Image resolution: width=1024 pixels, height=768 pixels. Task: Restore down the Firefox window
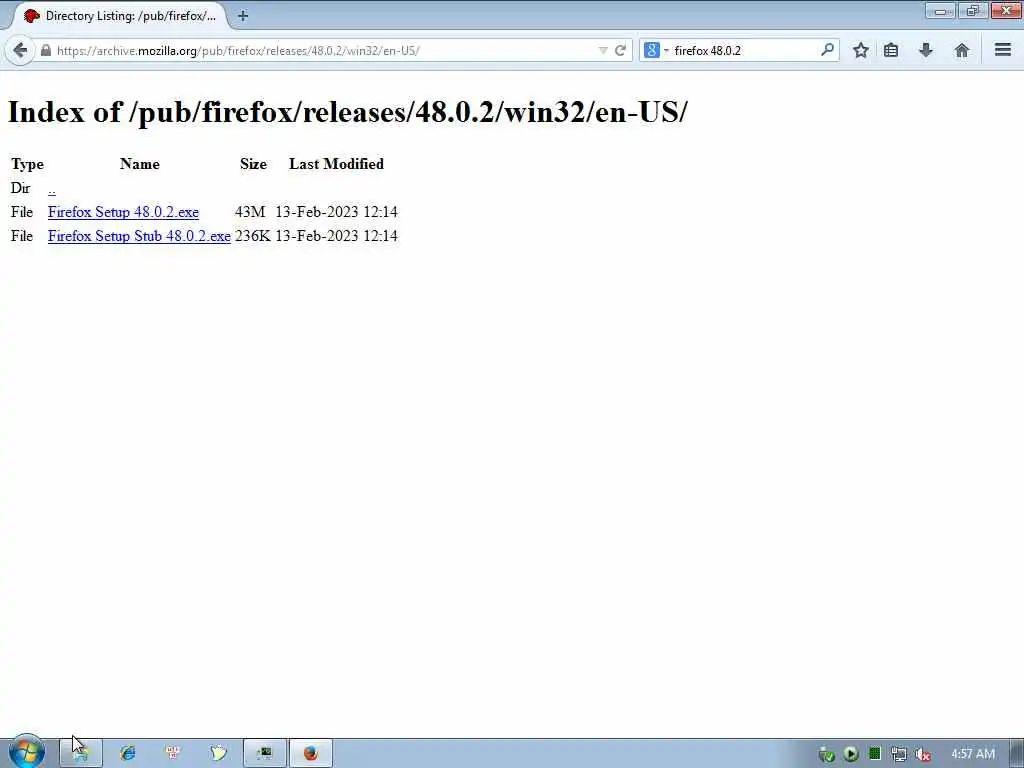(973, 11)
